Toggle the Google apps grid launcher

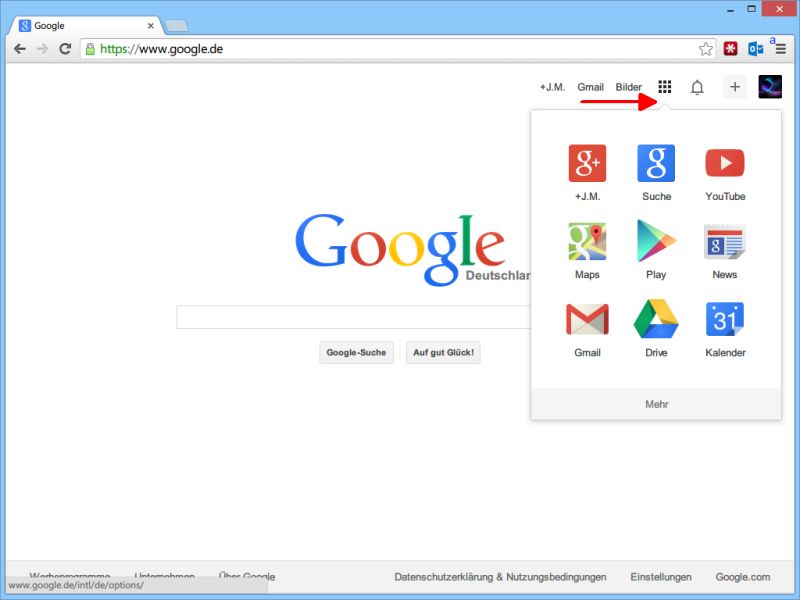pyautogui.click(x=664, y=87)
